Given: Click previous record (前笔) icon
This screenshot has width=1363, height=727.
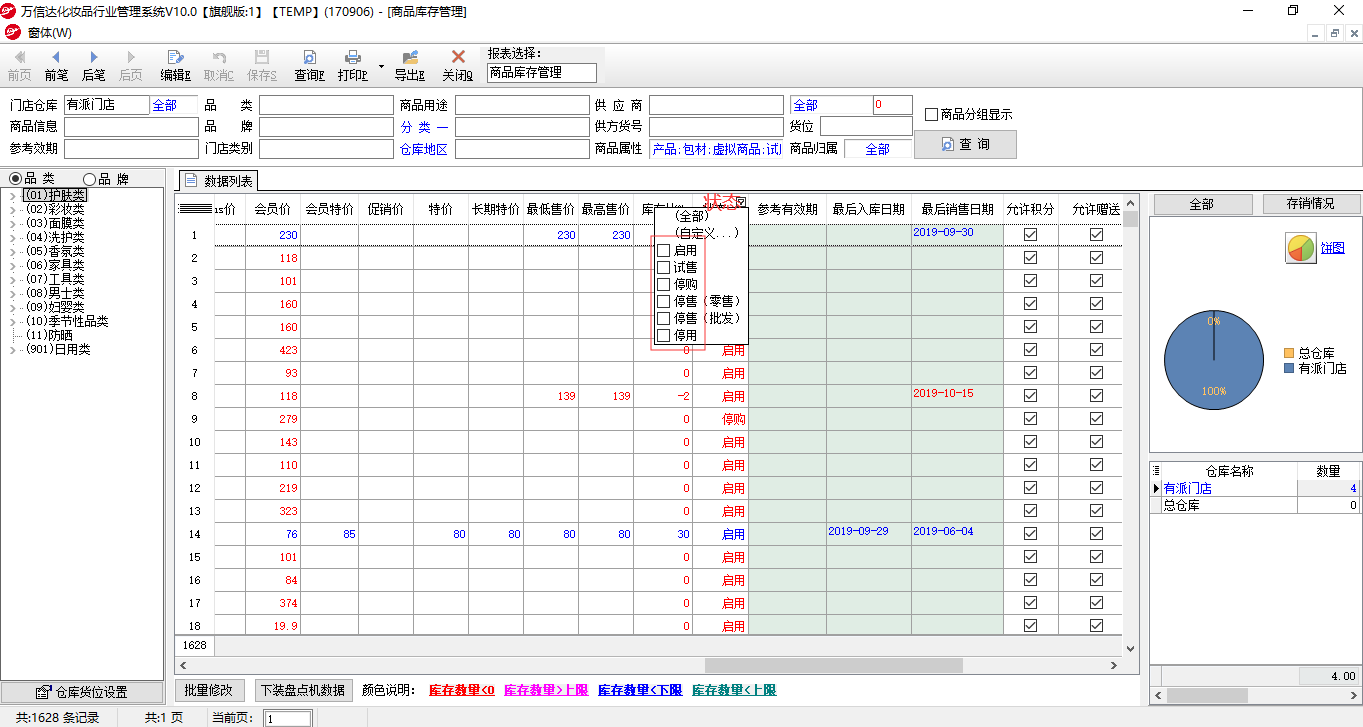Looking at the screenshot, I should (56, 57).
